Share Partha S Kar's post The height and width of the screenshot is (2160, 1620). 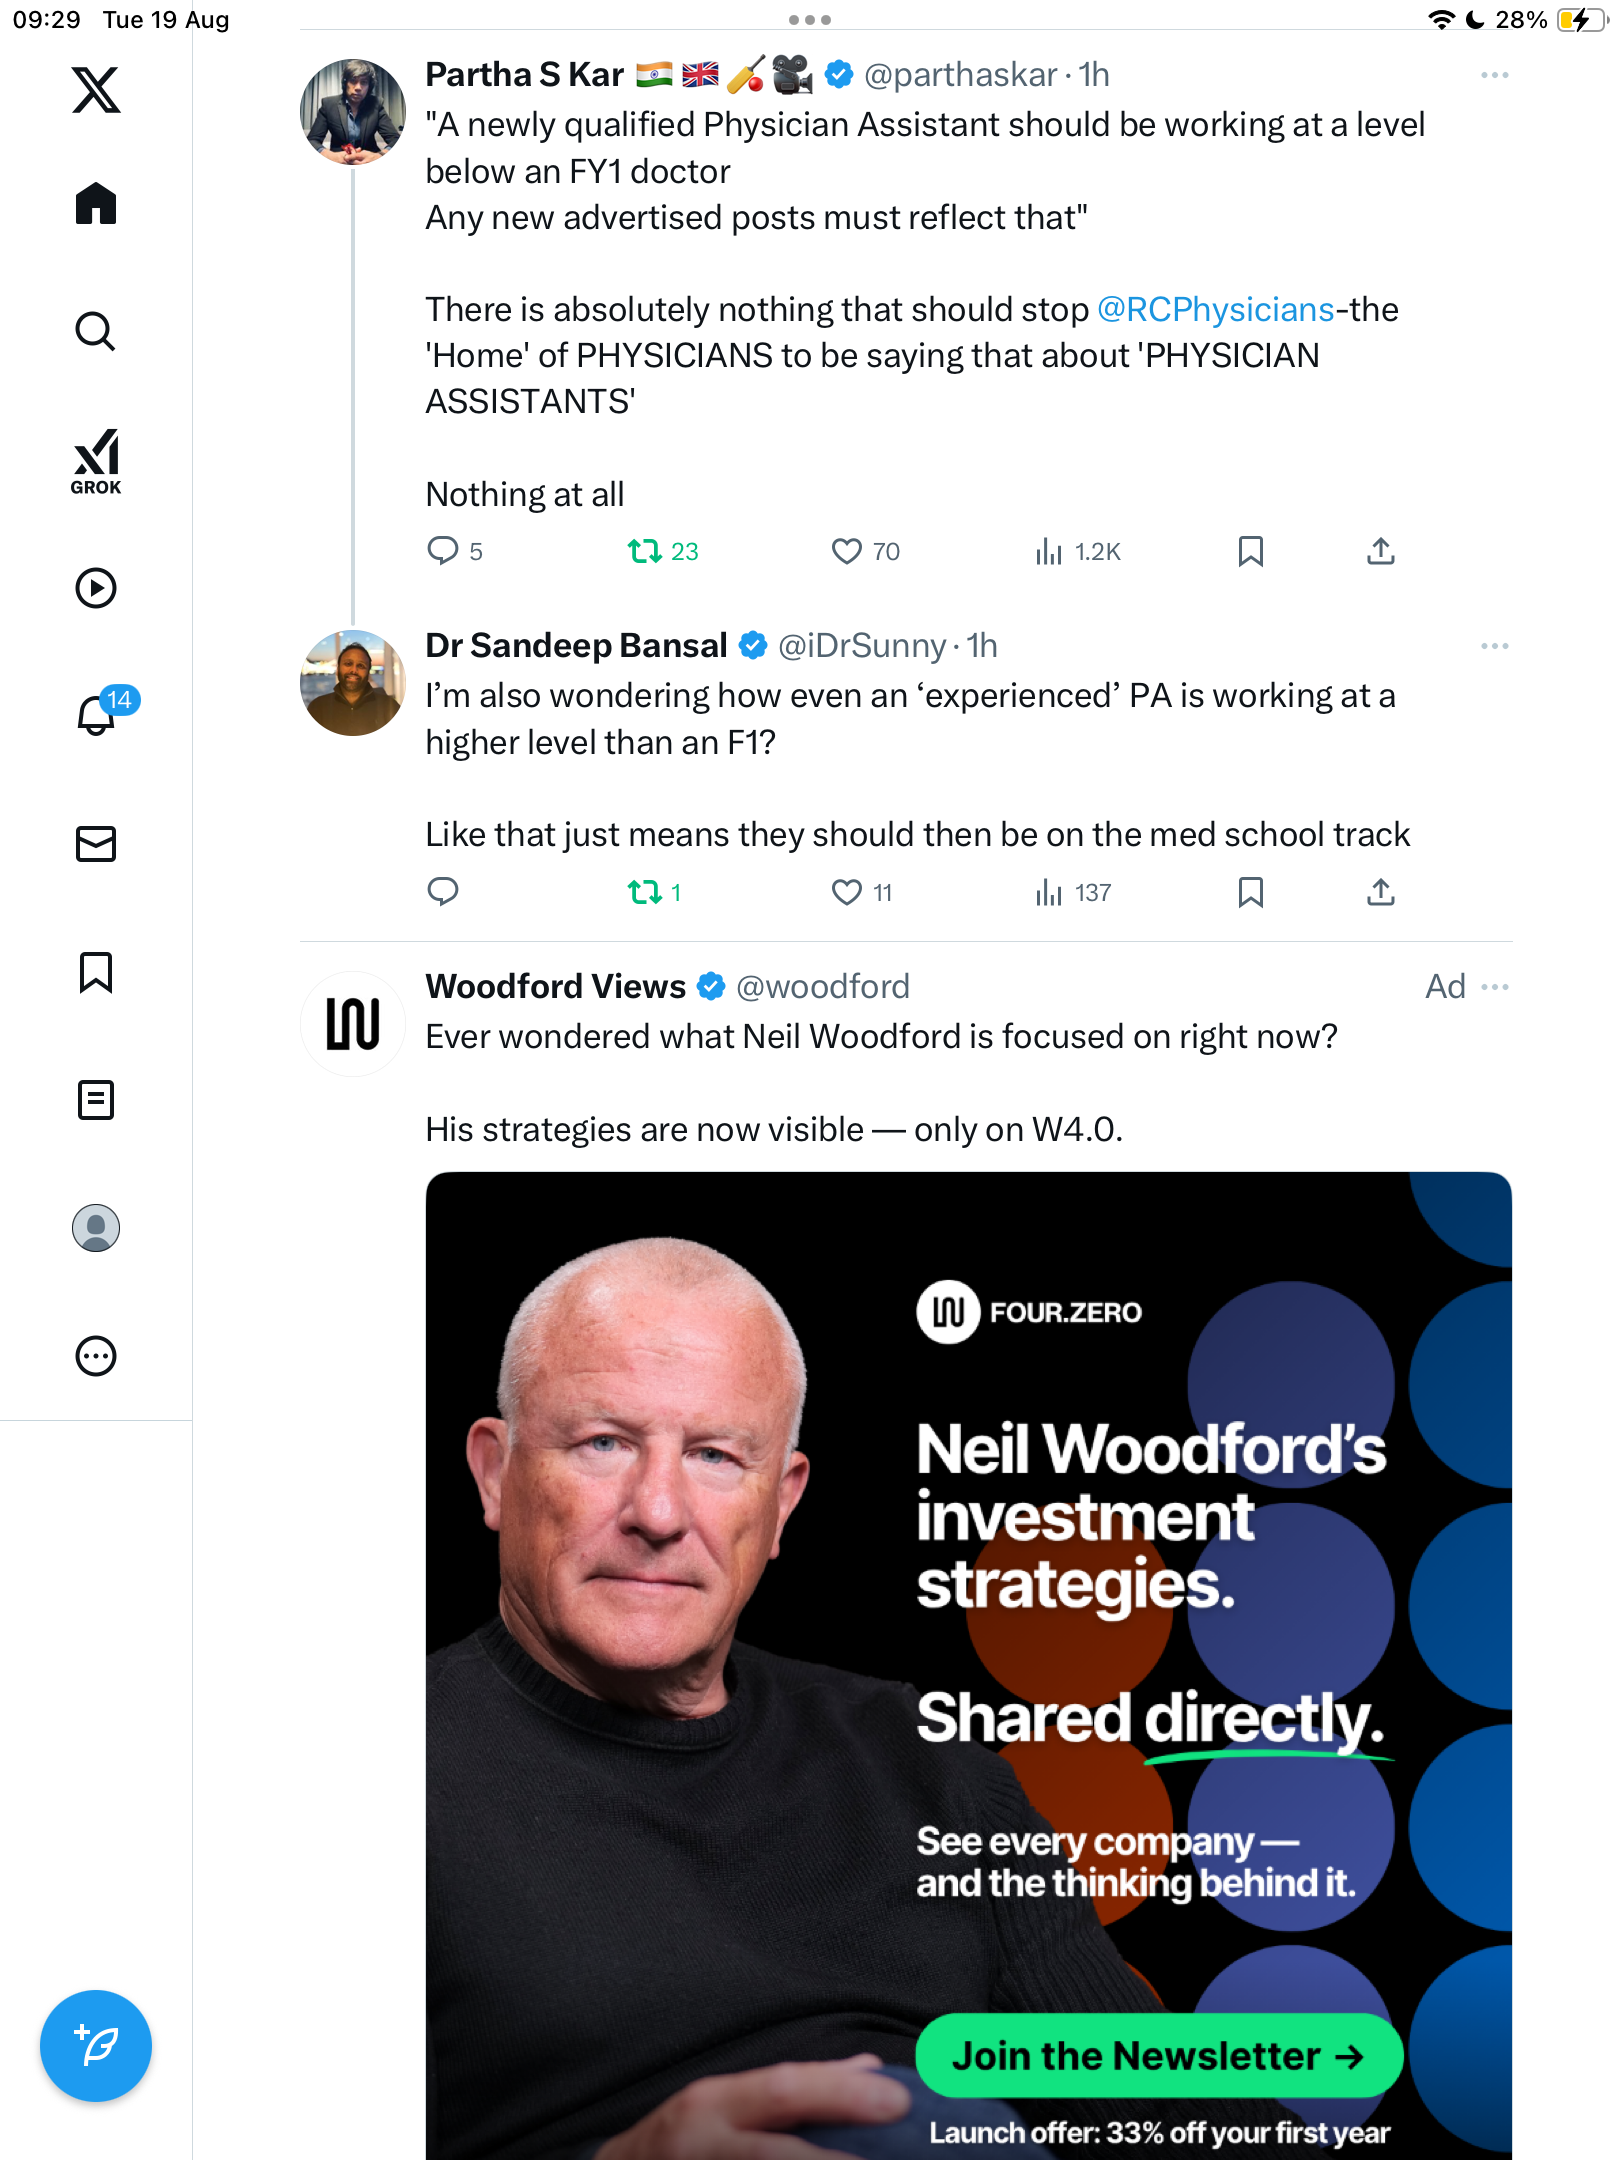tap(1380, 551)
